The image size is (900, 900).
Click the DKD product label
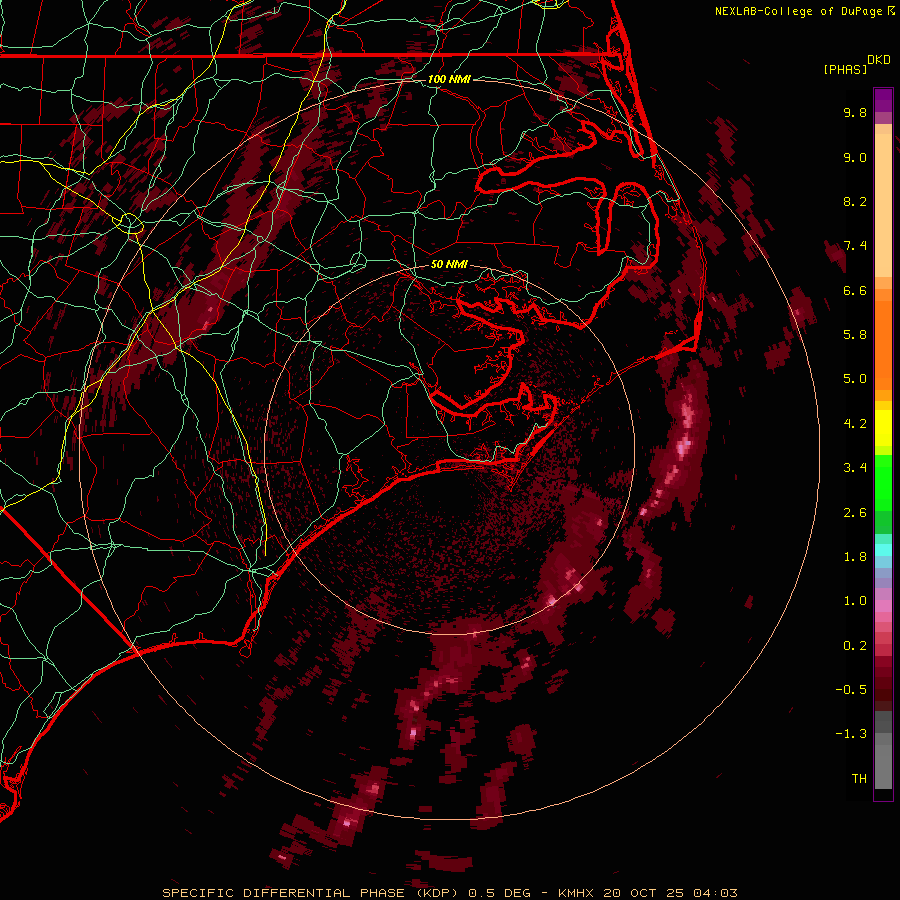(x=879, y=60)
